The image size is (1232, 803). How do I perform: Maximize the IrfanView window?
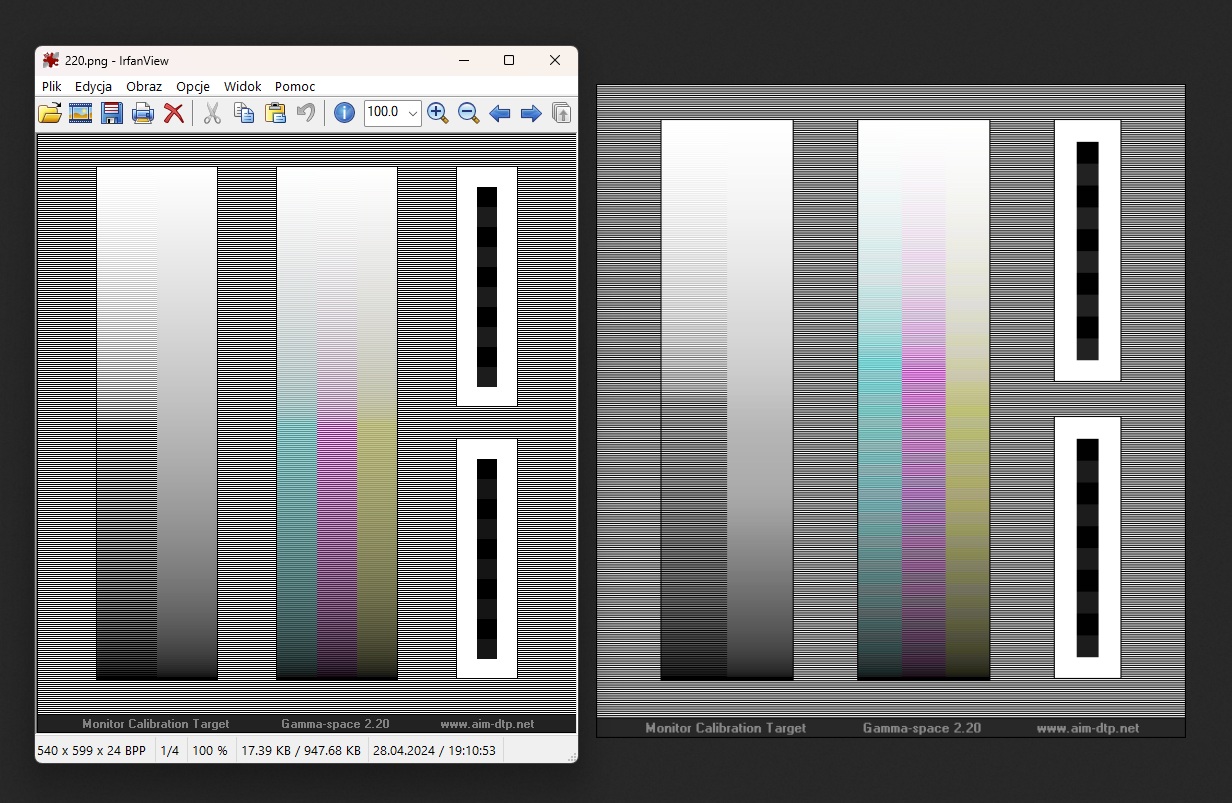[509, 60]
